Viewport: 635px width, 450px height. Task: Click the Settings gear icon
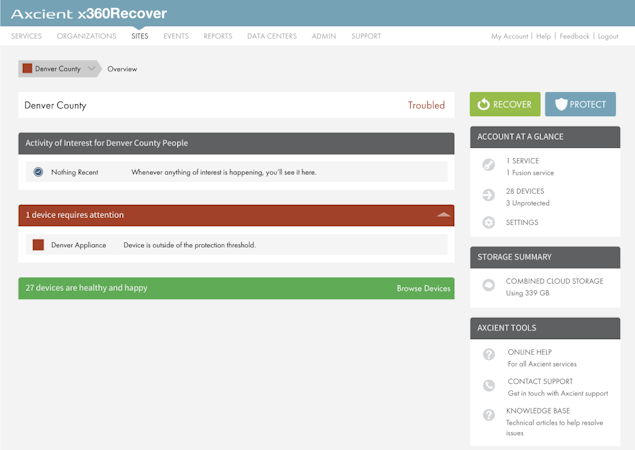pyautogui.click(x=488, y=222)
